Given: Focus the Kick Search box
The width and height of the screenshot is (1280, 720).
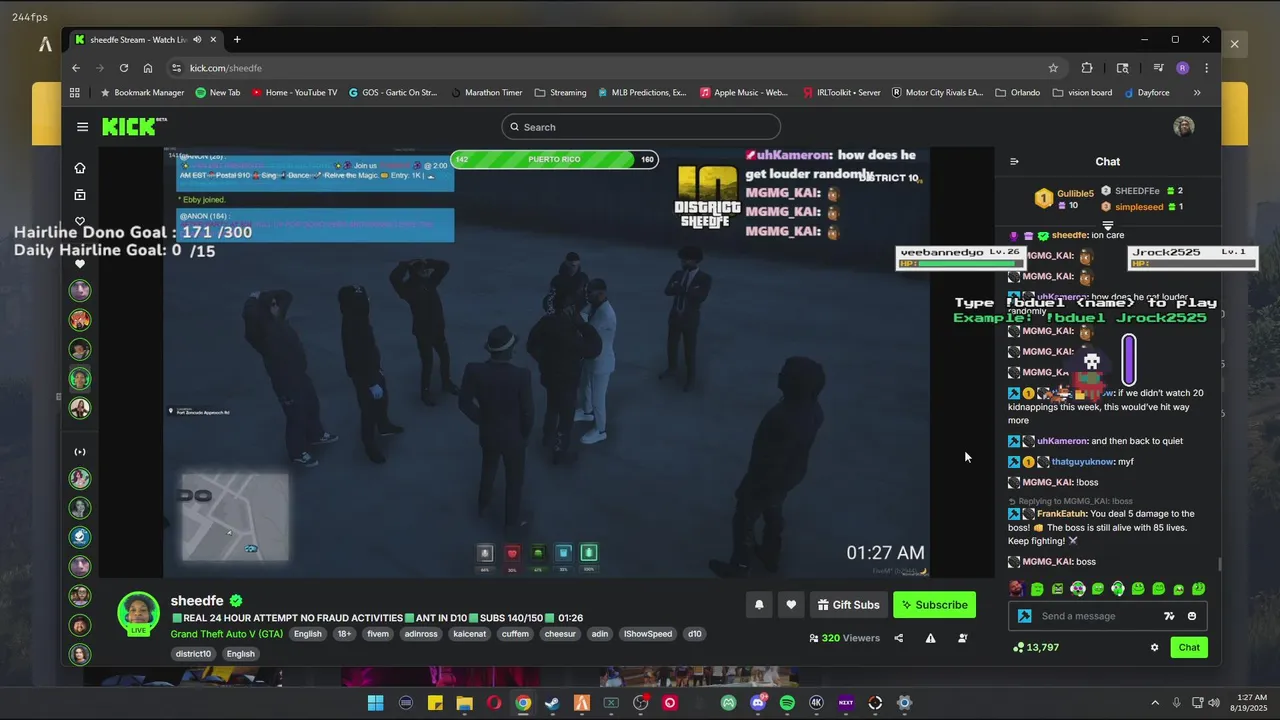Looking at the screenshot, I should click(x=641, y=127).
